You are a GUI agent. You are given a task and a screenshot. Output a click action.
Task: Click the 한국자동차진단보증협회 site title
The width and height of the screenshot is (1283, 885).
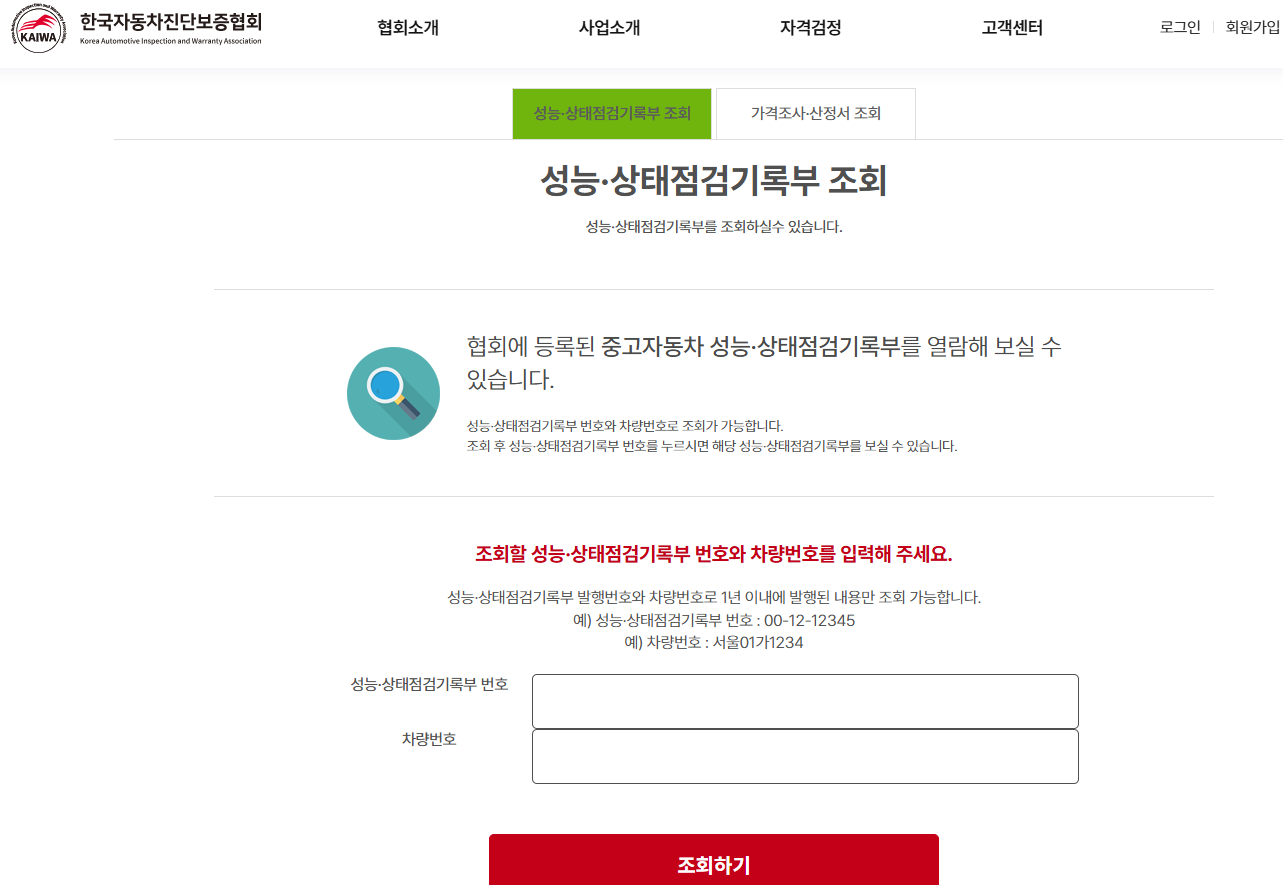coord(171,22)
